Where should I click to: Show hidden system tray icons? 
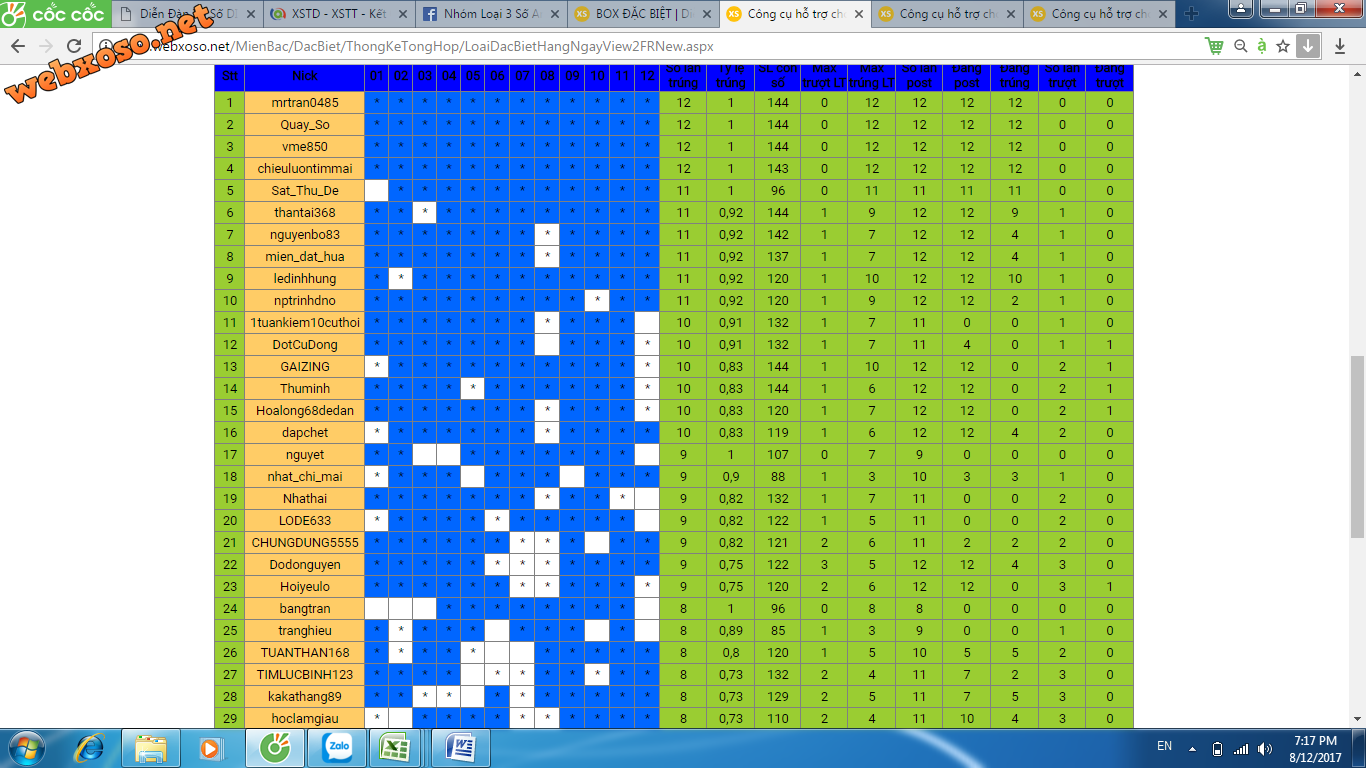click(1193, 748)
